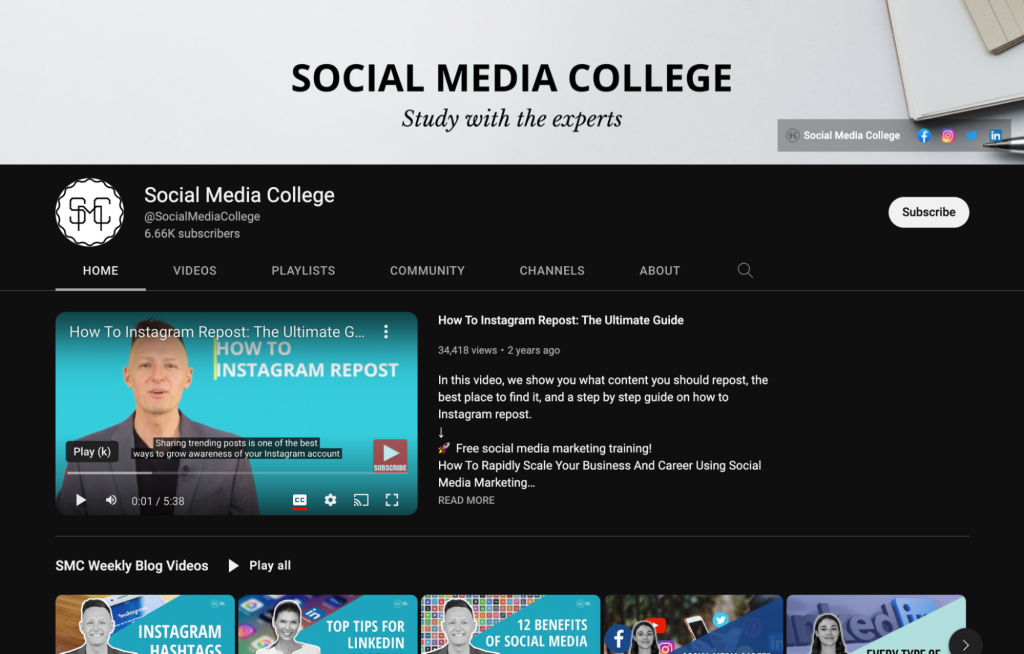
Task: Click the video title overlay in player
Action: tap(217, 332)
